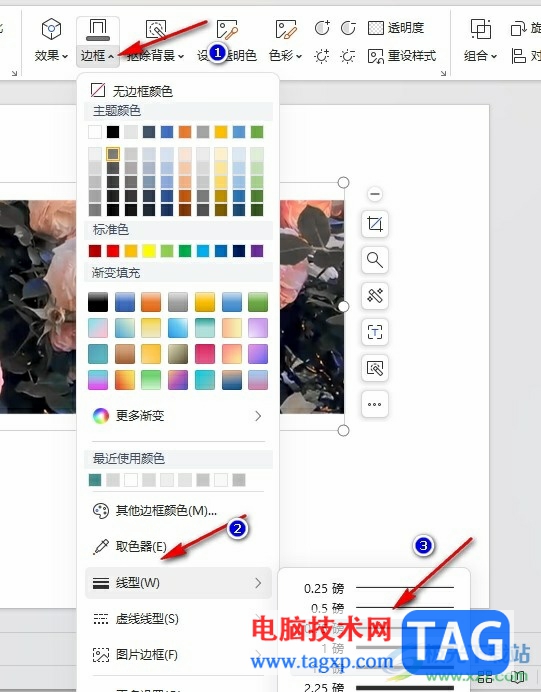Click the 组合 group icon
This screenshot has height=692, width=541.
[481, 29]
